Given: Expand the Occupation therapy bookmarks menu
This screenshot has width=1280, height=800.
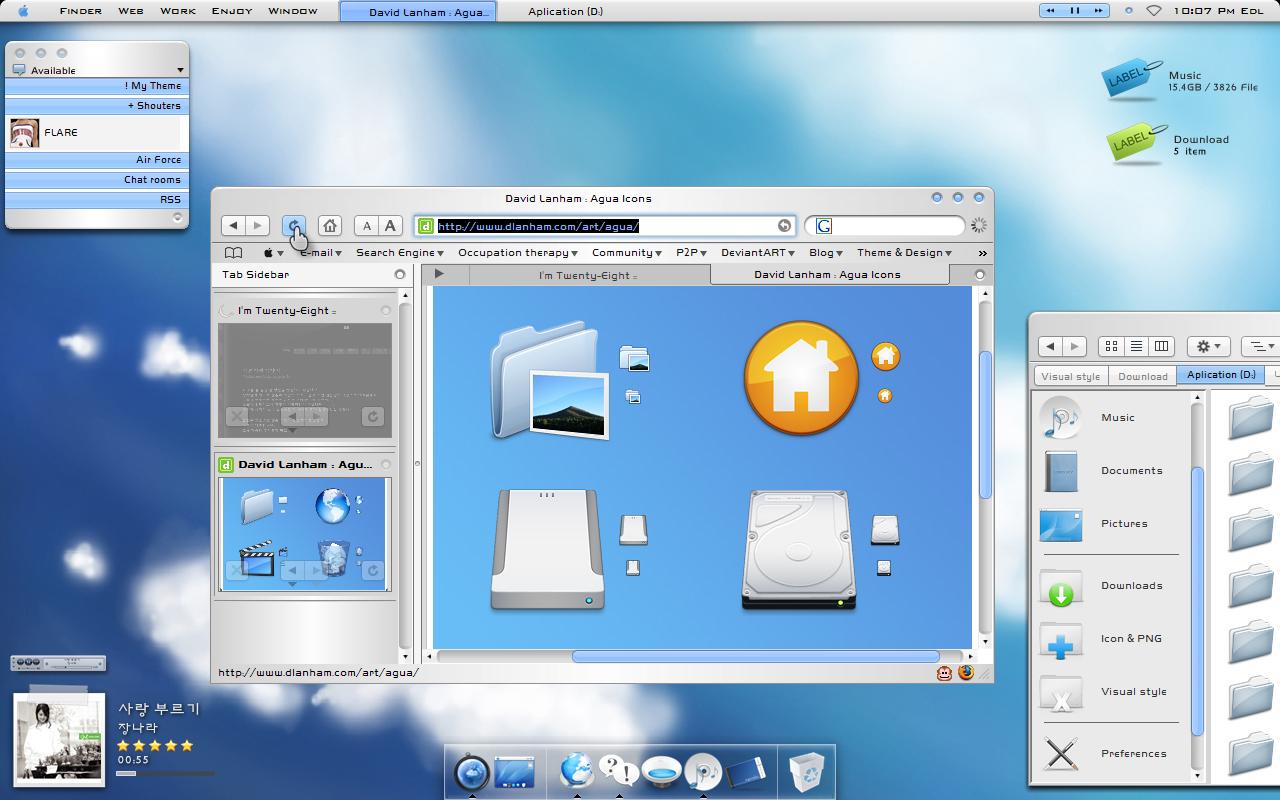Looking at the screenshot, I should 518,253.
